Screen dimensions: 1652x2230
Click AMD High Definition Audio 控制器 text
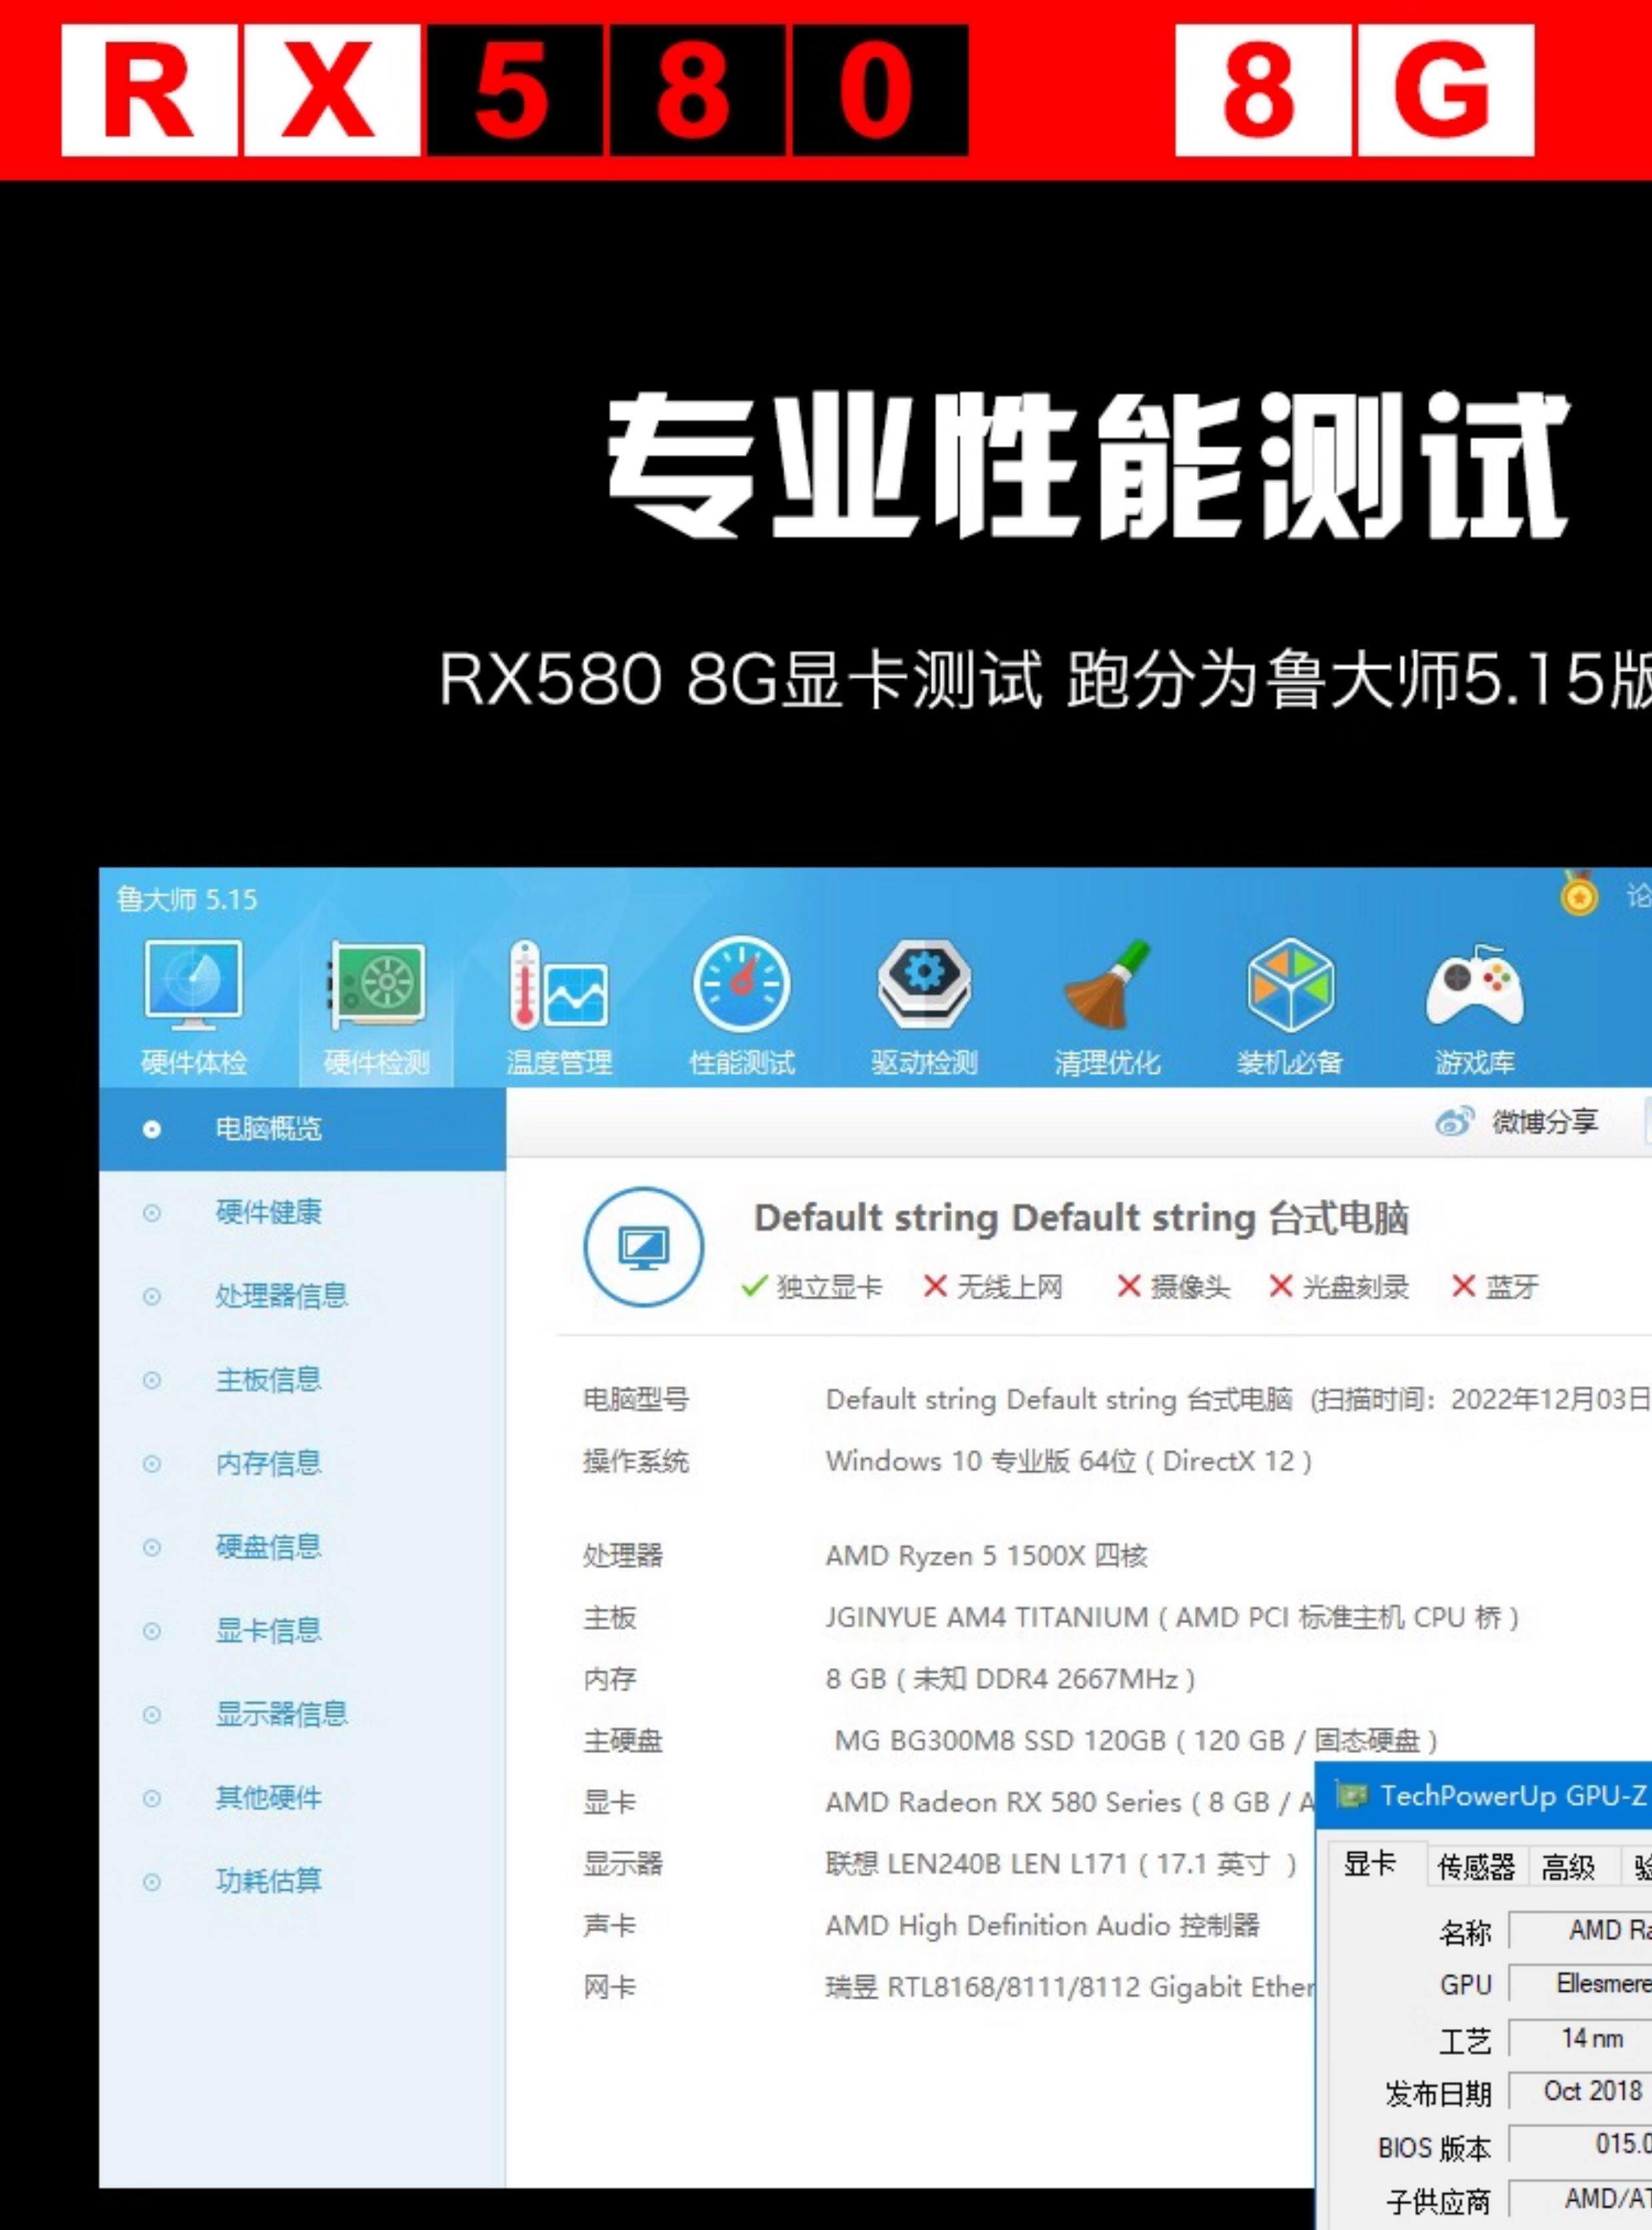click(x=1042, y=1926)
